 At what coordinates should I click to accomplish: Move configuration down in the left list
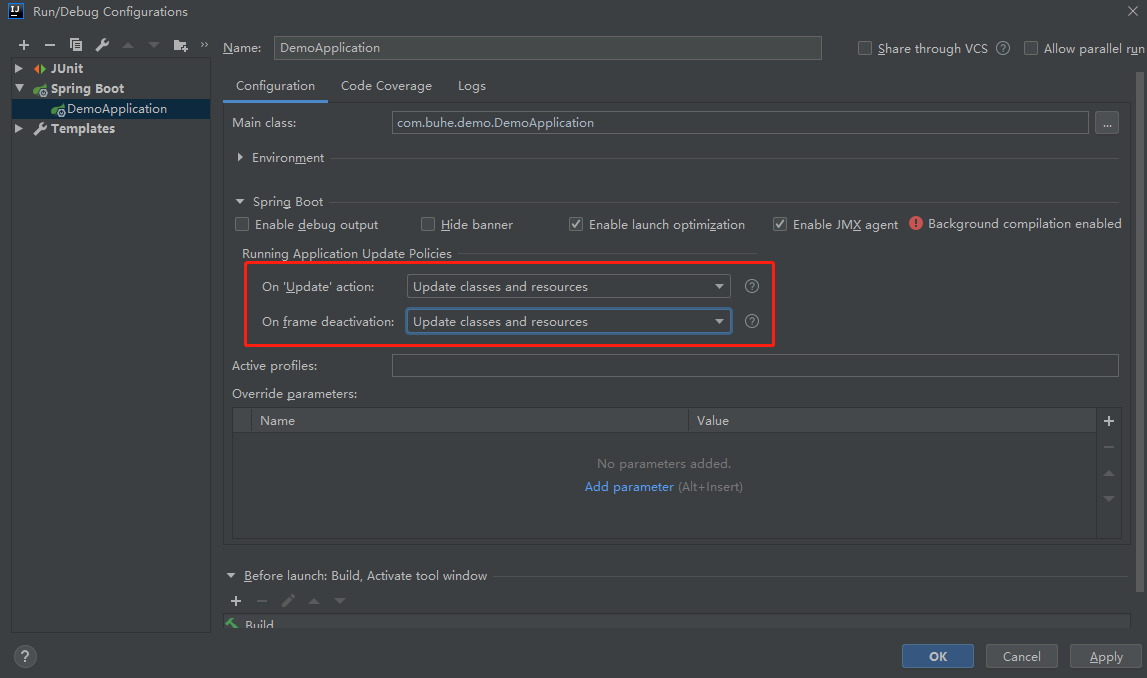(x=154, y=45)
